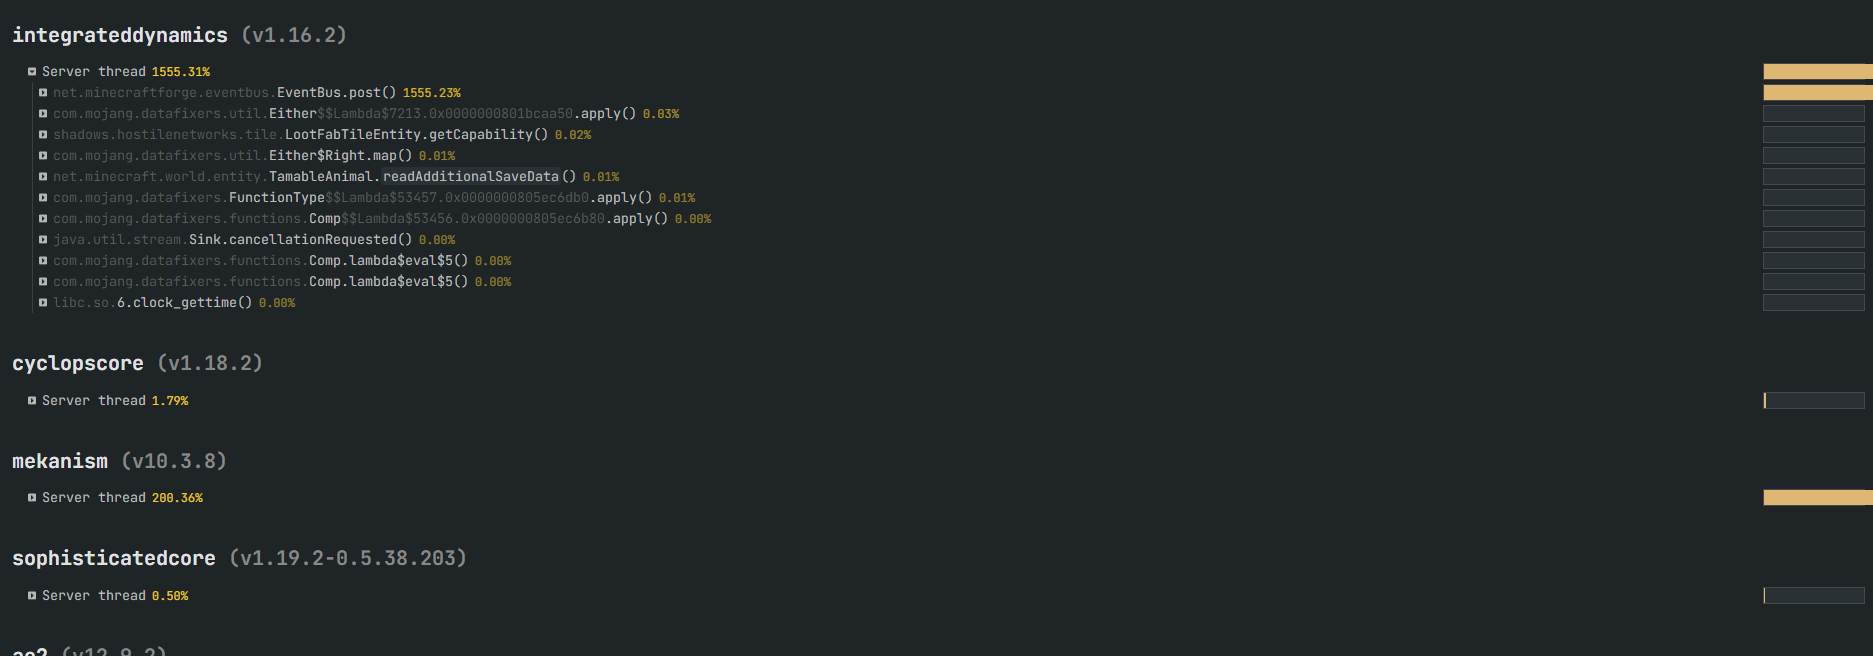Expand the first Comp.lambda$eval$5 entry
The width and height of the screenshot is (1873, 656).
pos(43,260)
